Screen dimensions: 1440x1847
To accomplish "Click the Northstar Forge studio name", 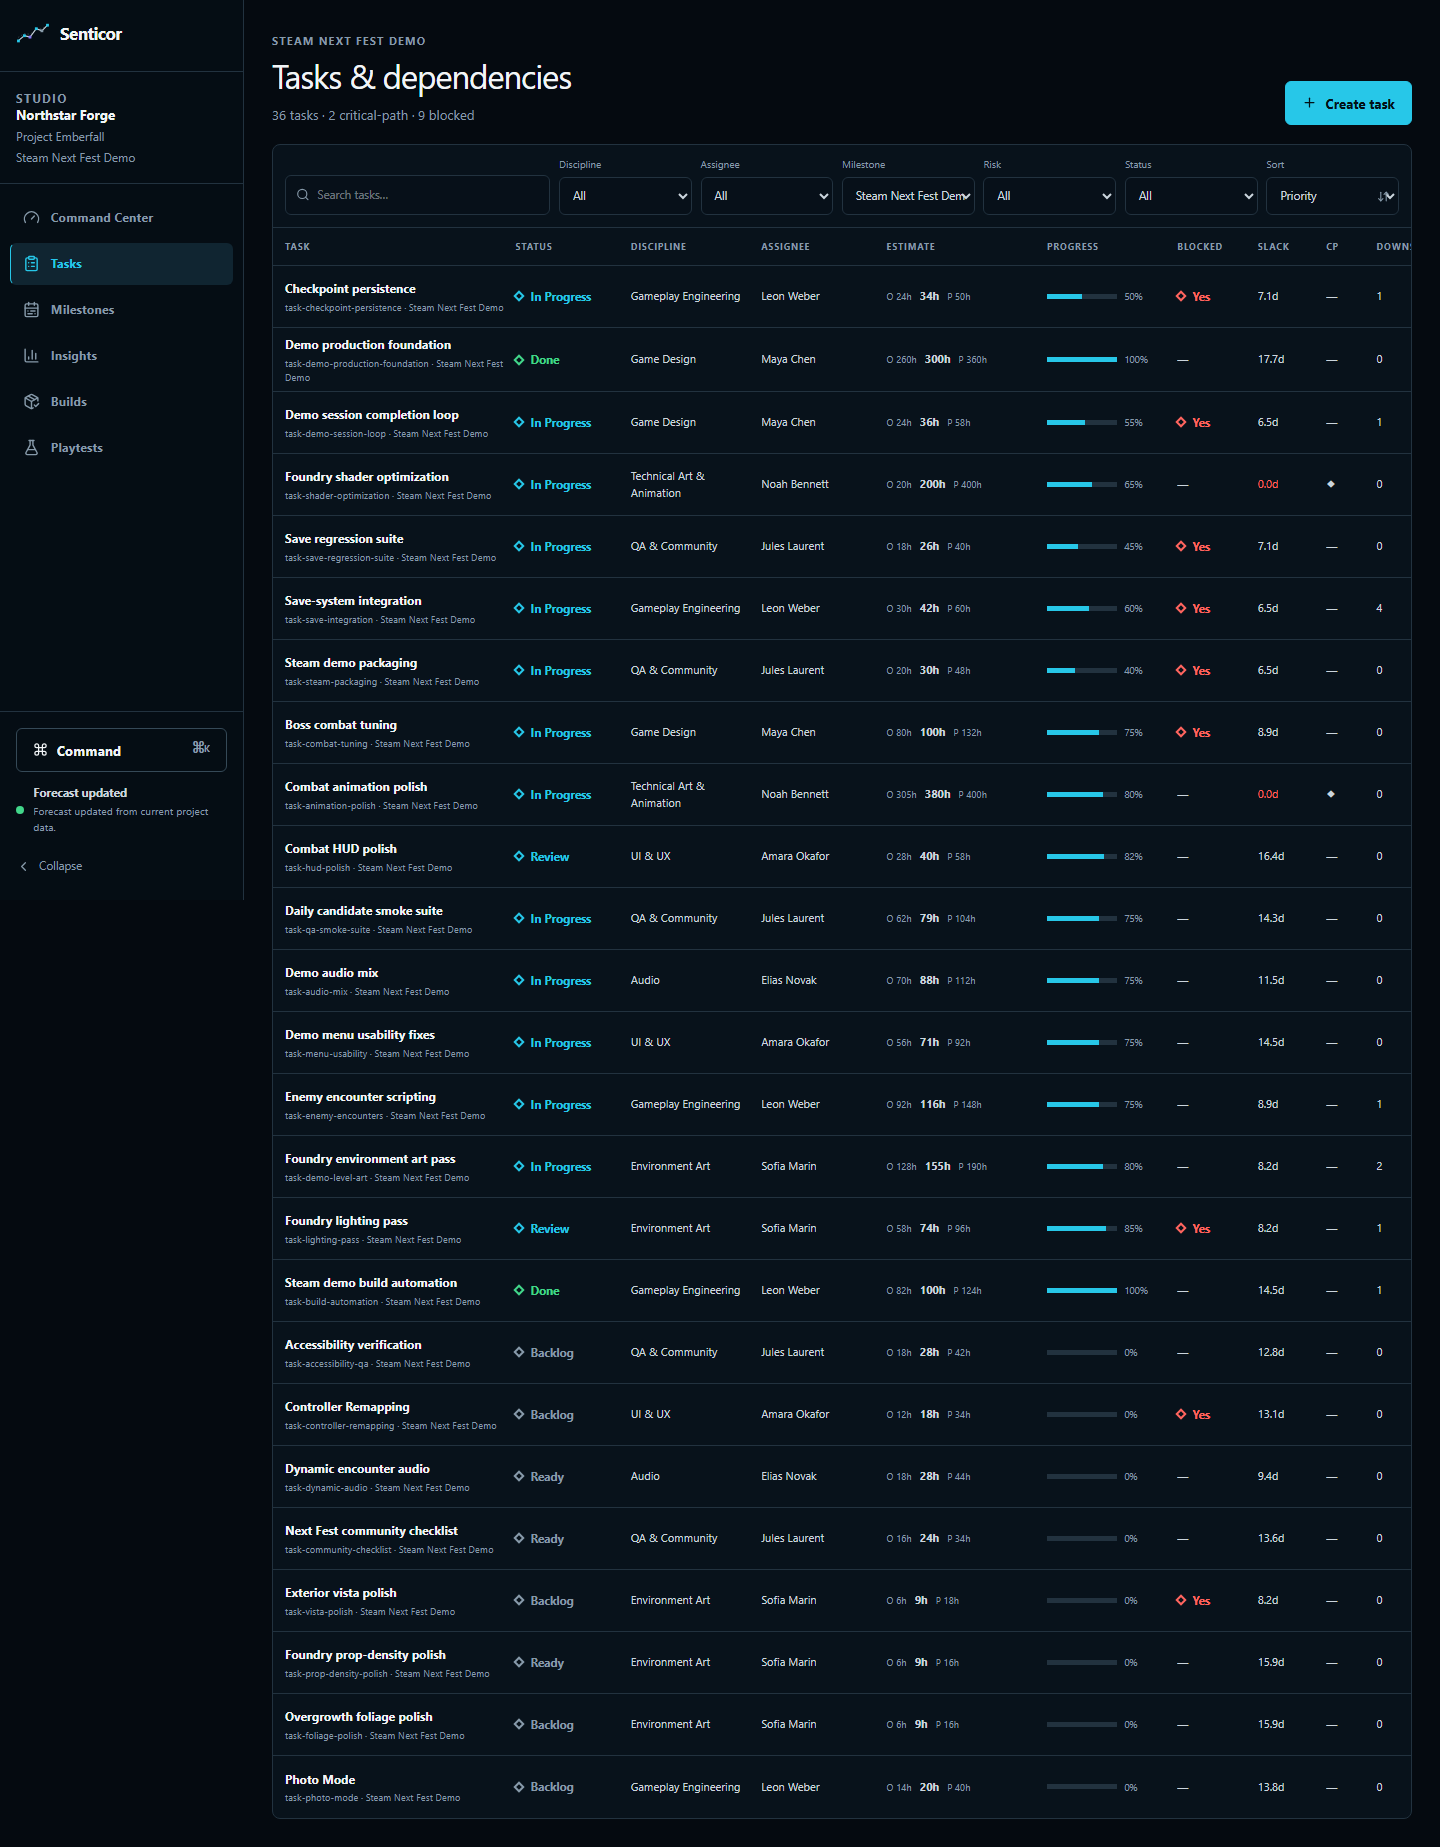I will pyautogui.click(x=66, y=115).
